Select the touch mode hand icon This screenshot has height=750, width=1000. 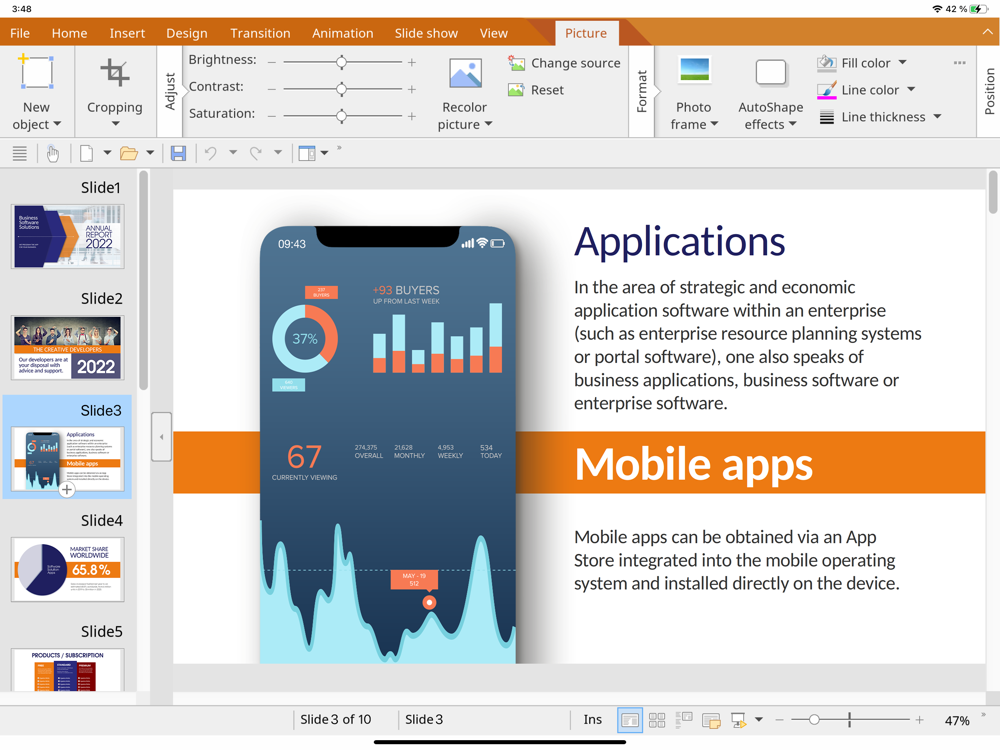(x=52, y=153)
